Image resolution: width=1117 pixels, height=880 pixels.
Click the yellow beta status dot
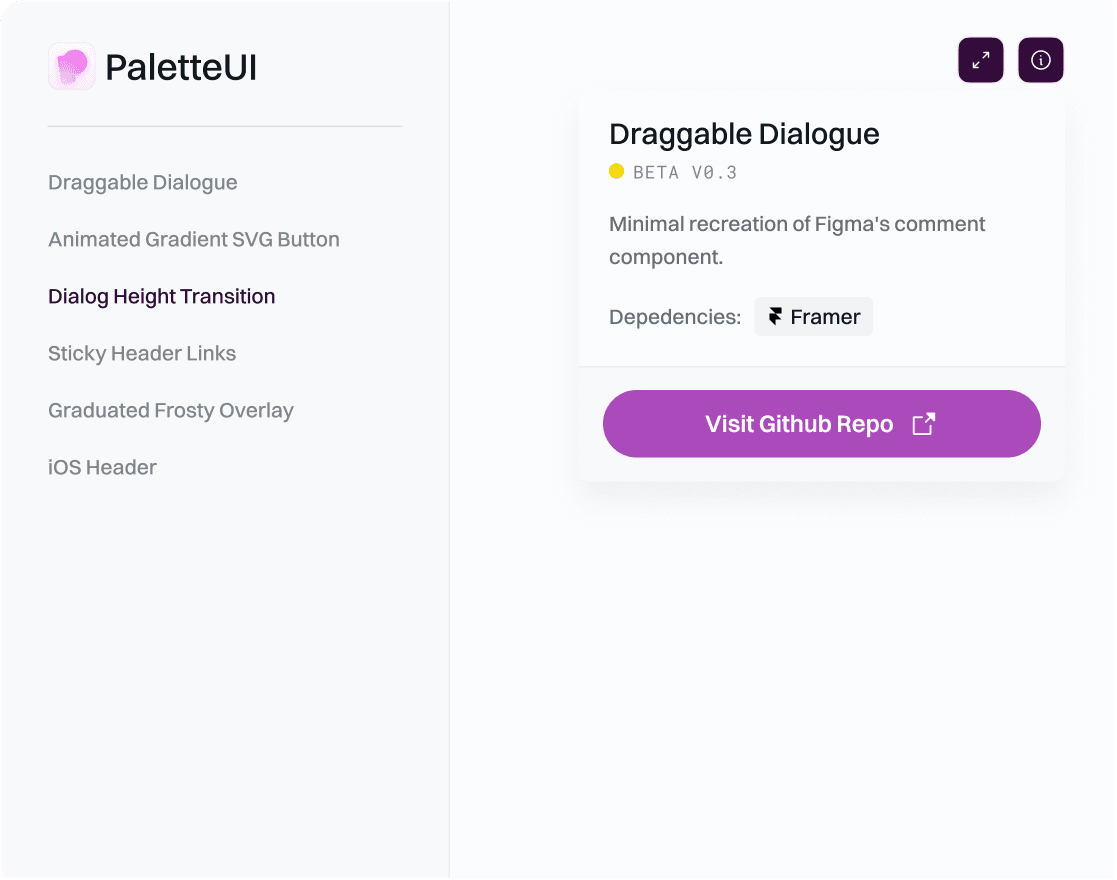coord(617,172)
